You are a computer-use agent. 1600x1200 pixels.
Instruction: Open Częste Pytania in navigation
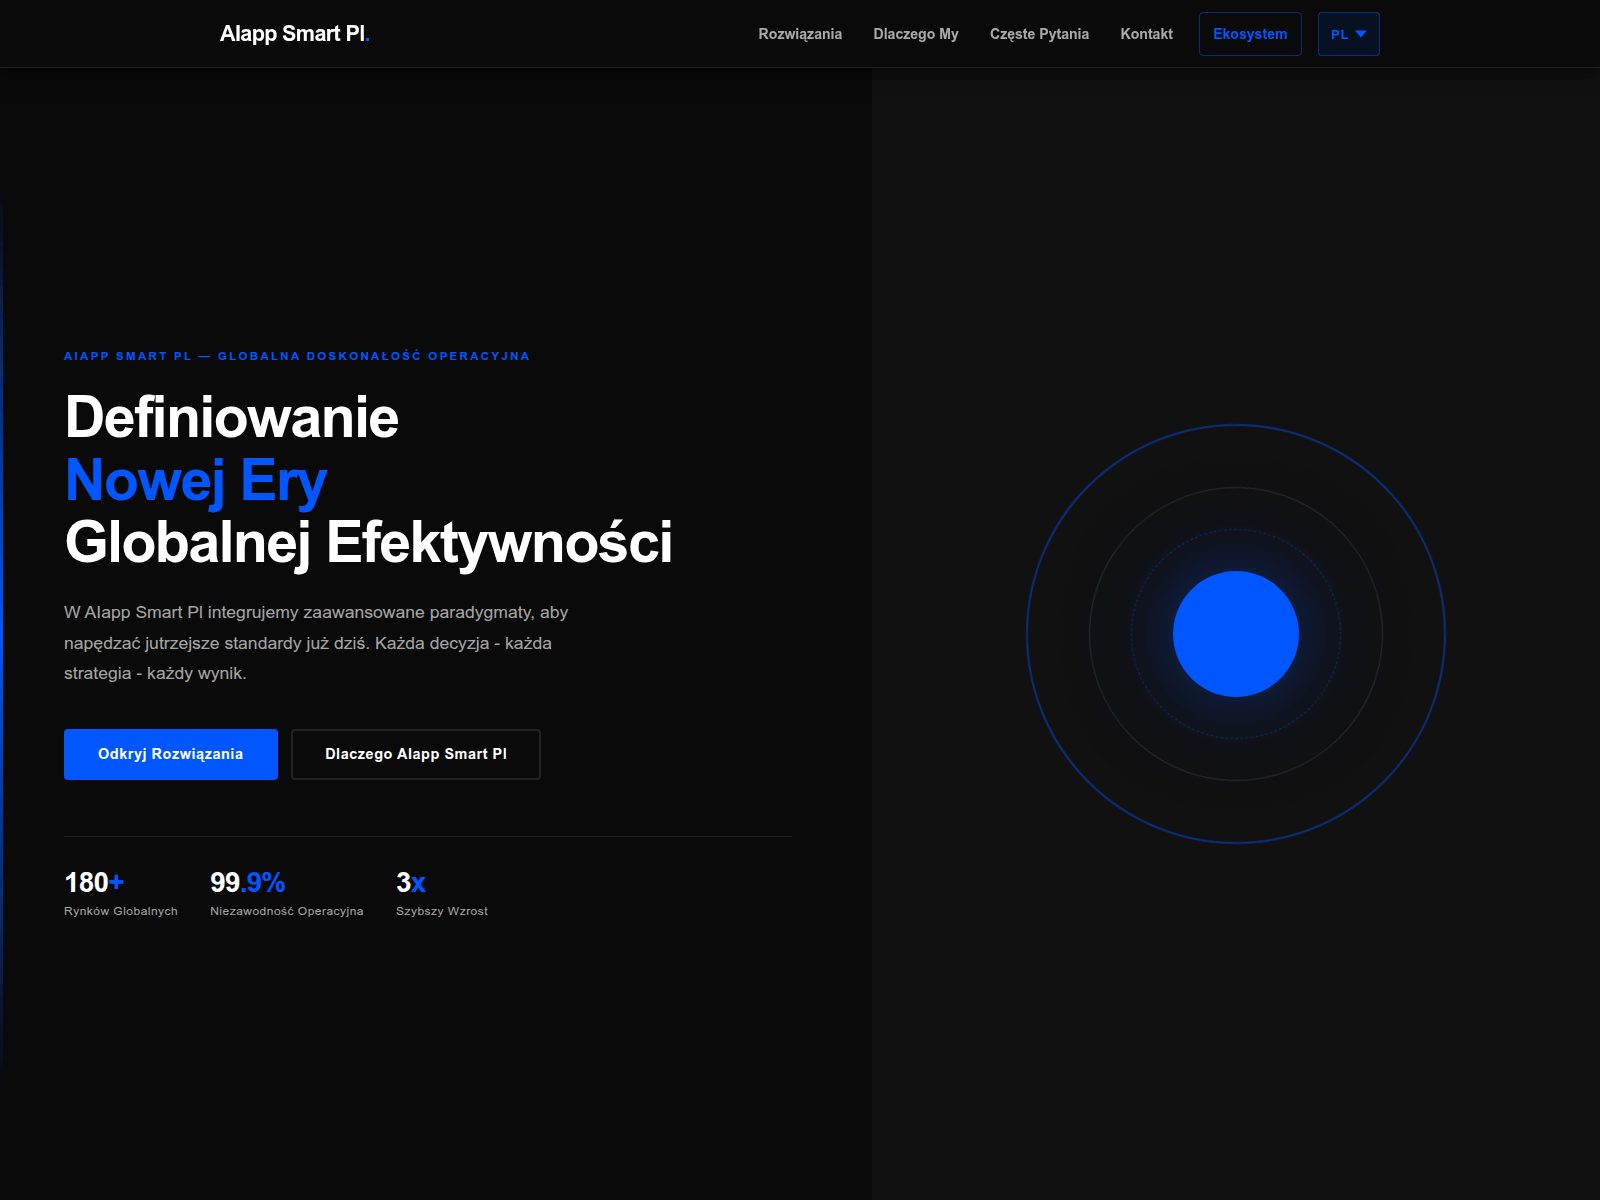1039,34
